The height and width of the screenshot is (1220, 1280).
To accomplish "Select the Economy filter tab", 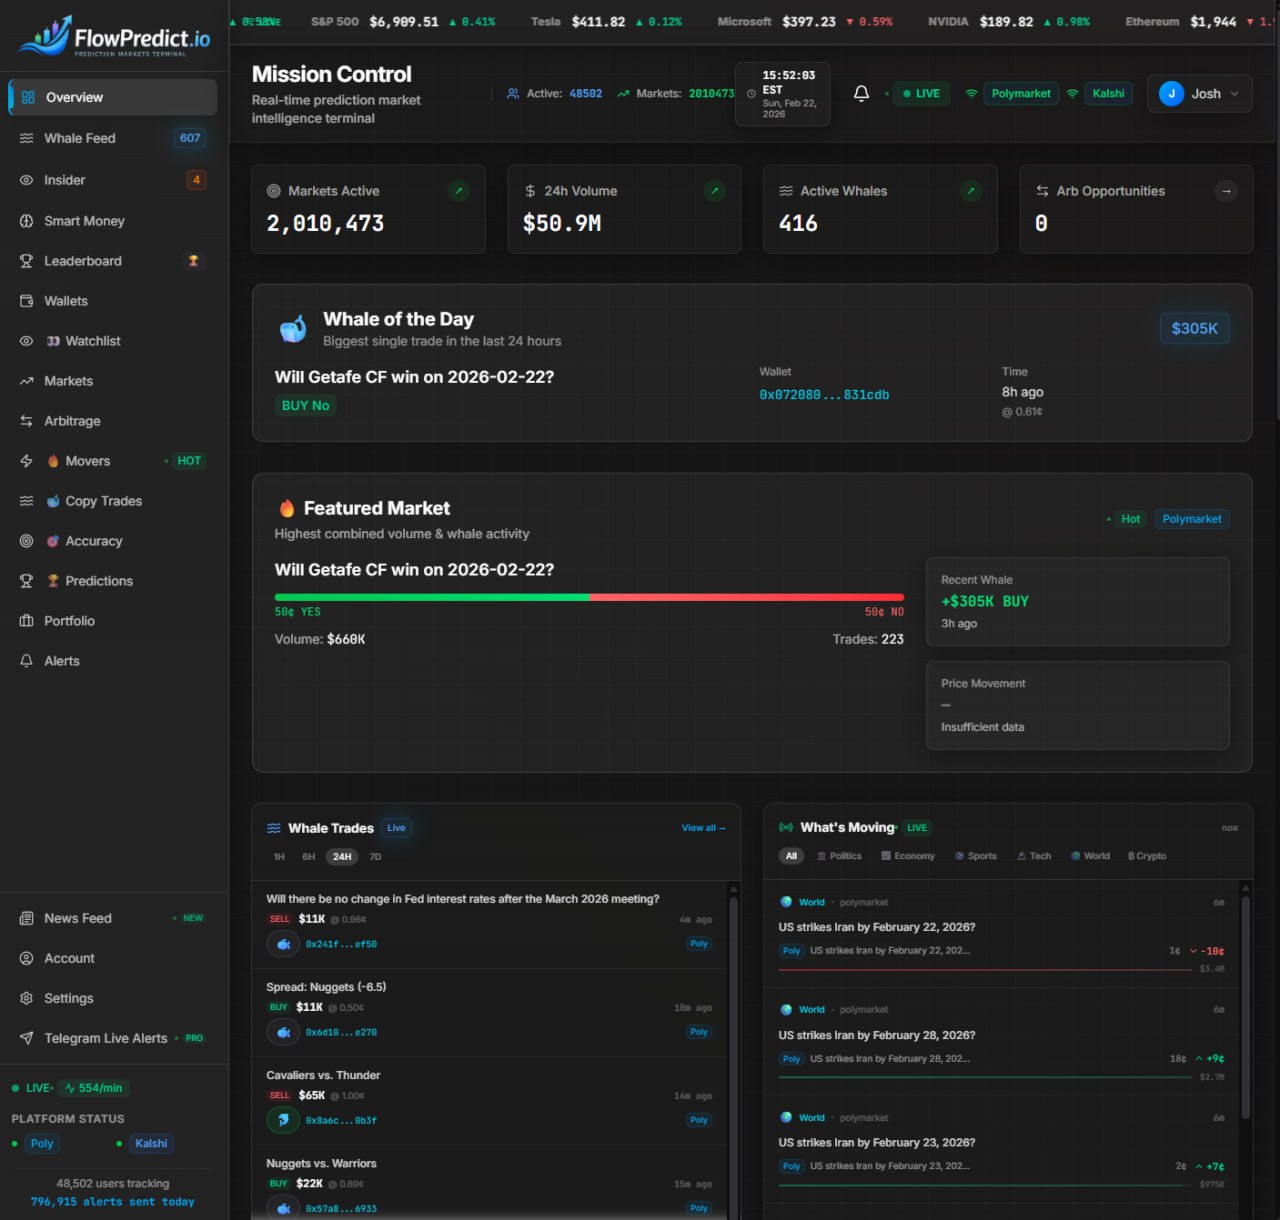I will 908,856.
